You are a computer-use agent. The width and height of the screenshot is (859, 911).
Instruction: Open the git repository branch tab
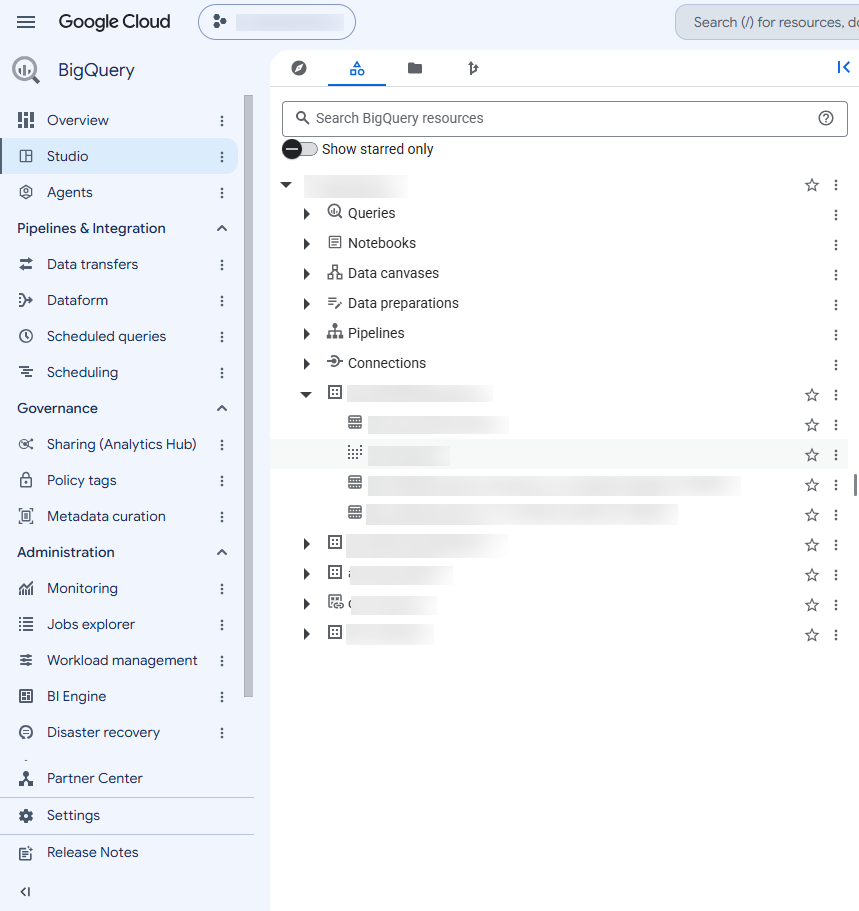473,69
